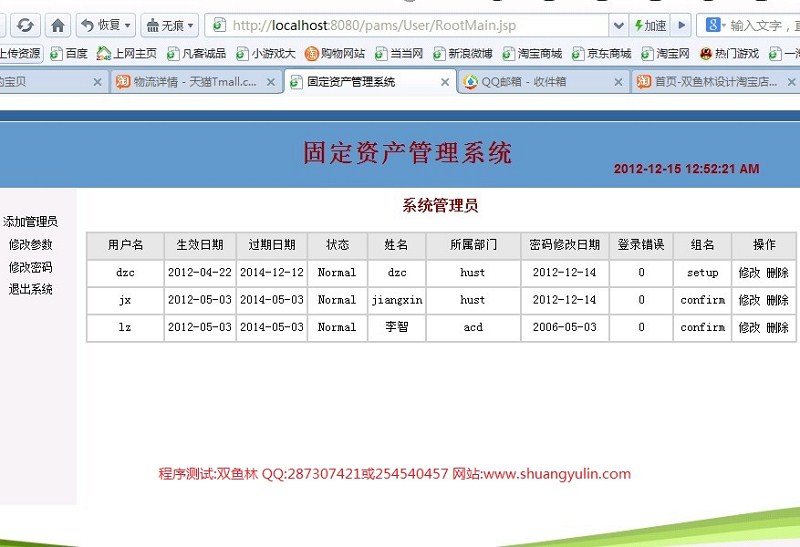Open the 百度 bookmark
This screenshot has height=547, width=800.
pos(69,53)
